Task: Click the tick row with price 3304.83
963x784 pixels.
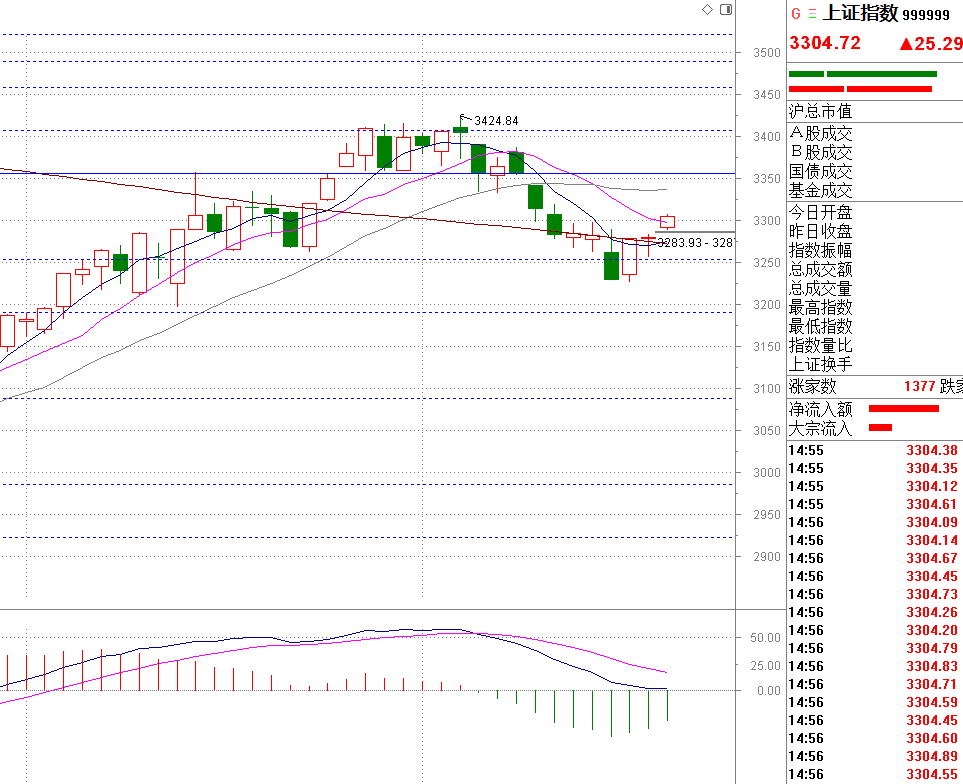Action: [875, 666]
